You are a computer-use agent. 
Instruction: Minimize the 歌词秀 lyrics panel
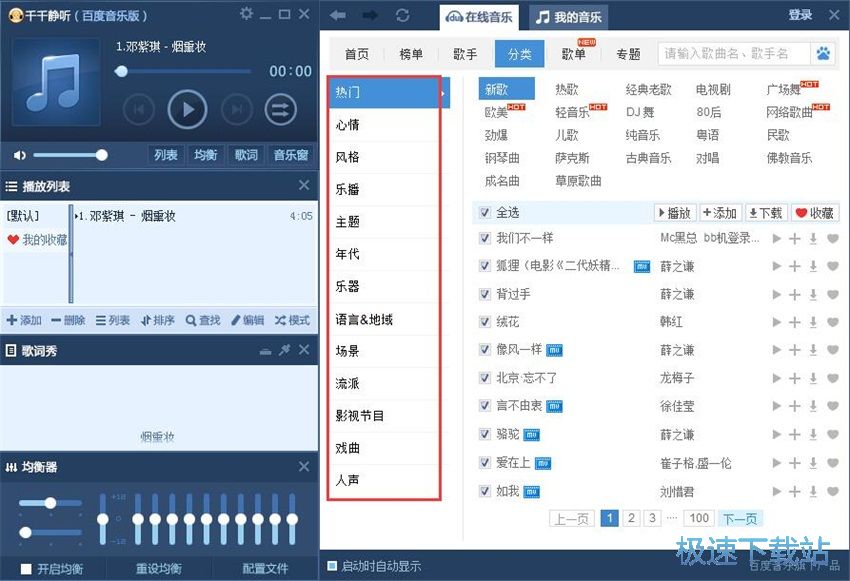pos(265,351)
